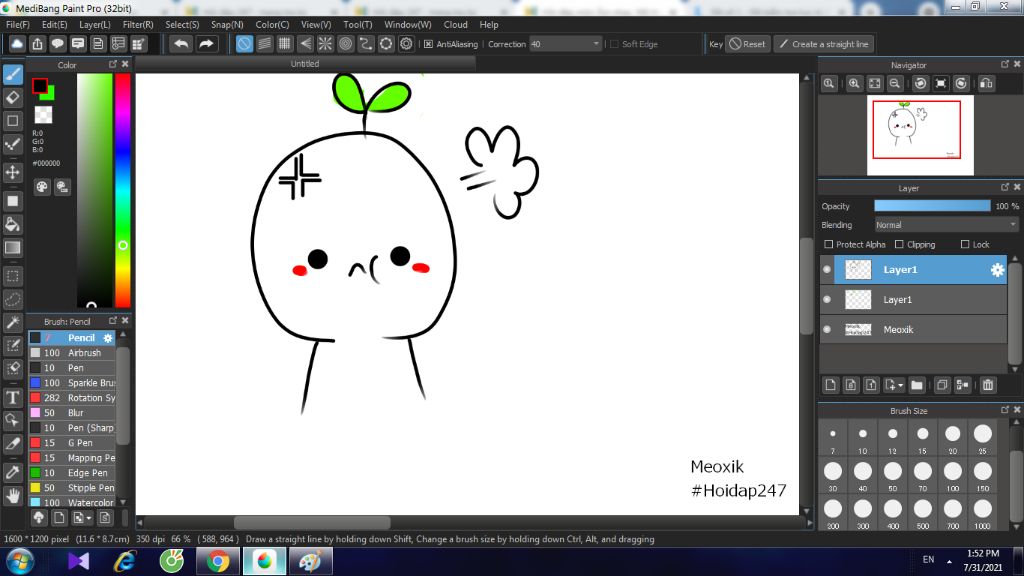This screenshot has width=1024, height=576.
Task: Open the Layer menu
Action: pyautogui.click(x=95, y=25)
